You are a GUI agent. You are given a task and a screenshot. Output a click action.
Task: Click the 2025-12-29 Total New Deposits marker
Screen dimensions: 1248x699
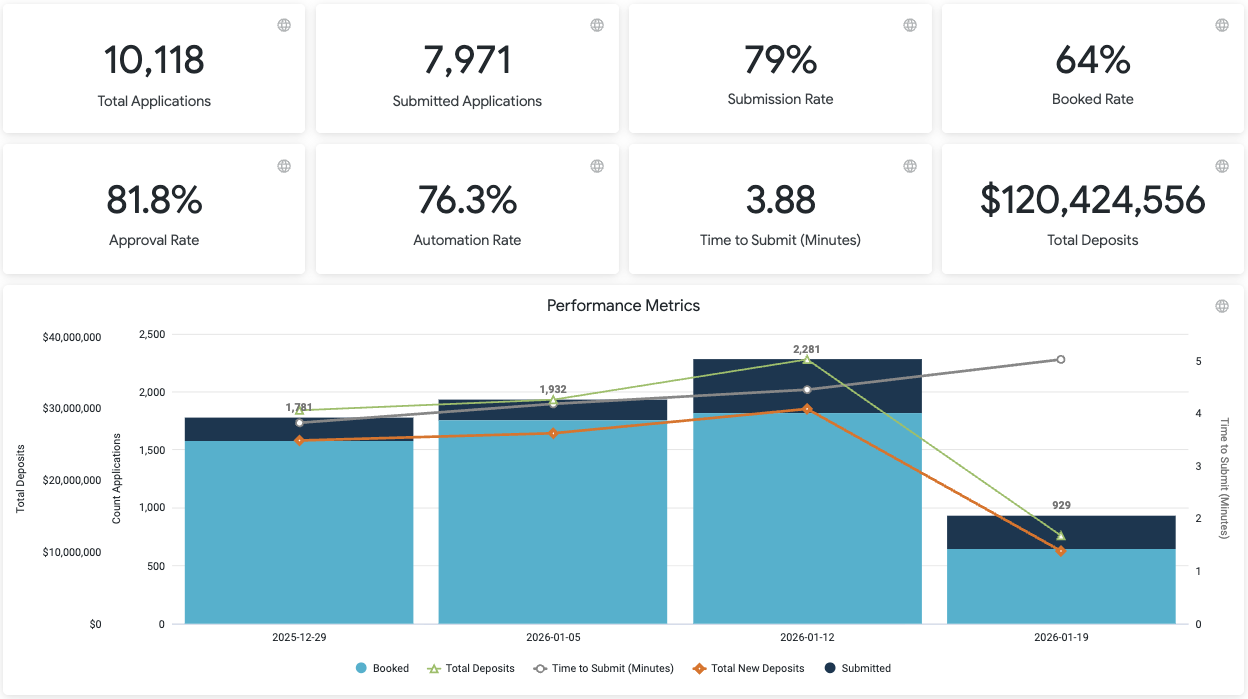pyautogui.click(x=299, y=440)
